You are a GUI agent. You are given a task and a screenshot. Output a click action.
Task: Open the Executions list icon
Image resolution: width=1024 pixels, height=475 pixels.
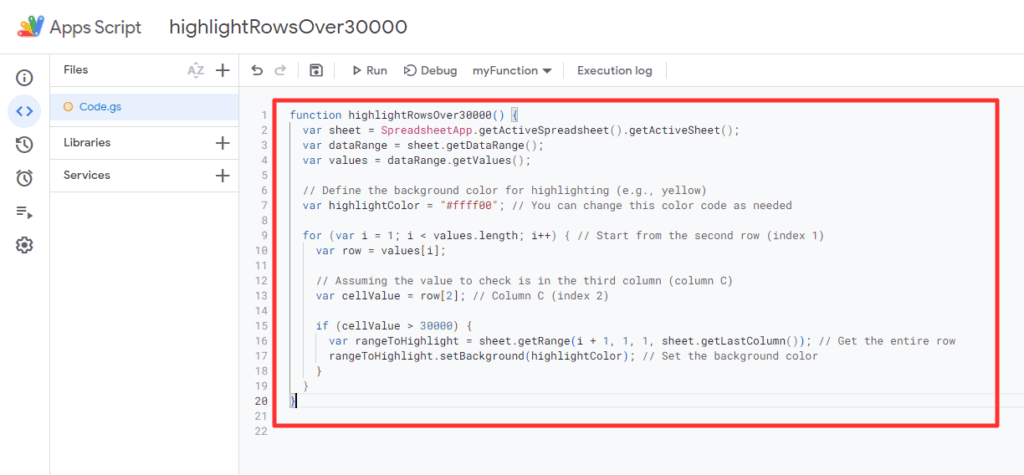pos(24,212)
